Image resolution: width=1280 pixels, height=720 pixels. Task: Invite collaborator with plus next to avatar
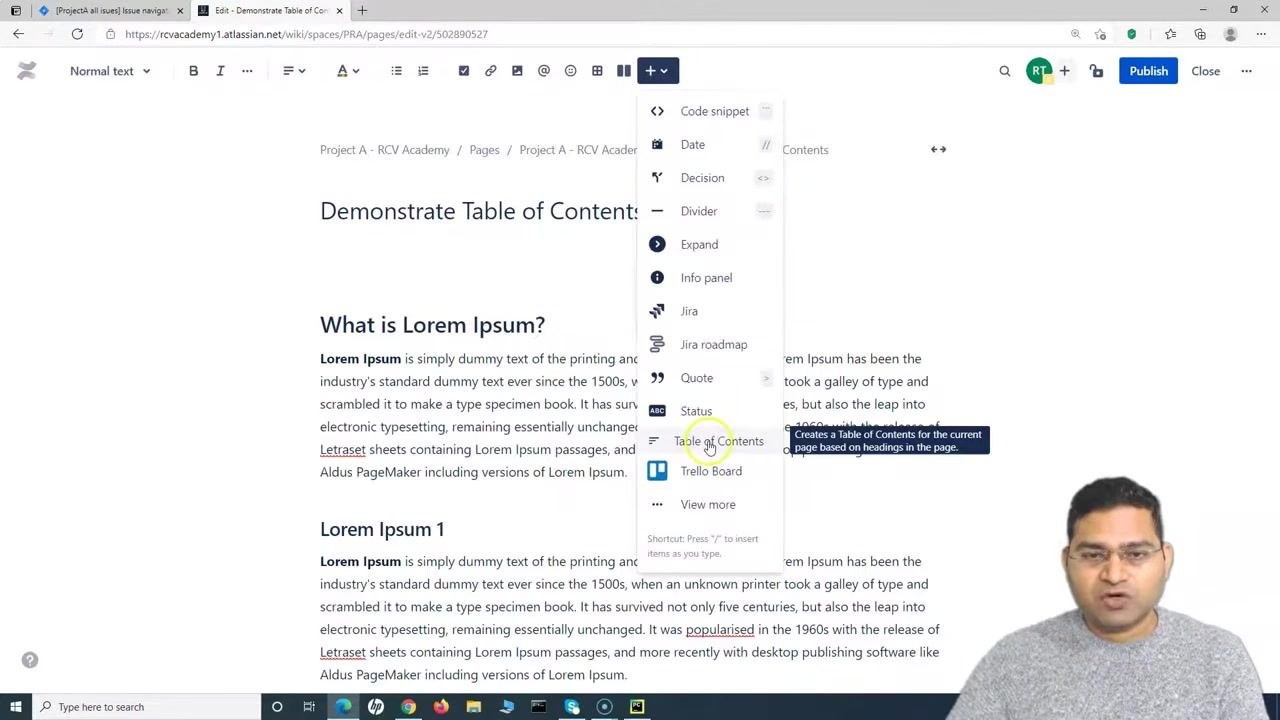(1065, 71)
